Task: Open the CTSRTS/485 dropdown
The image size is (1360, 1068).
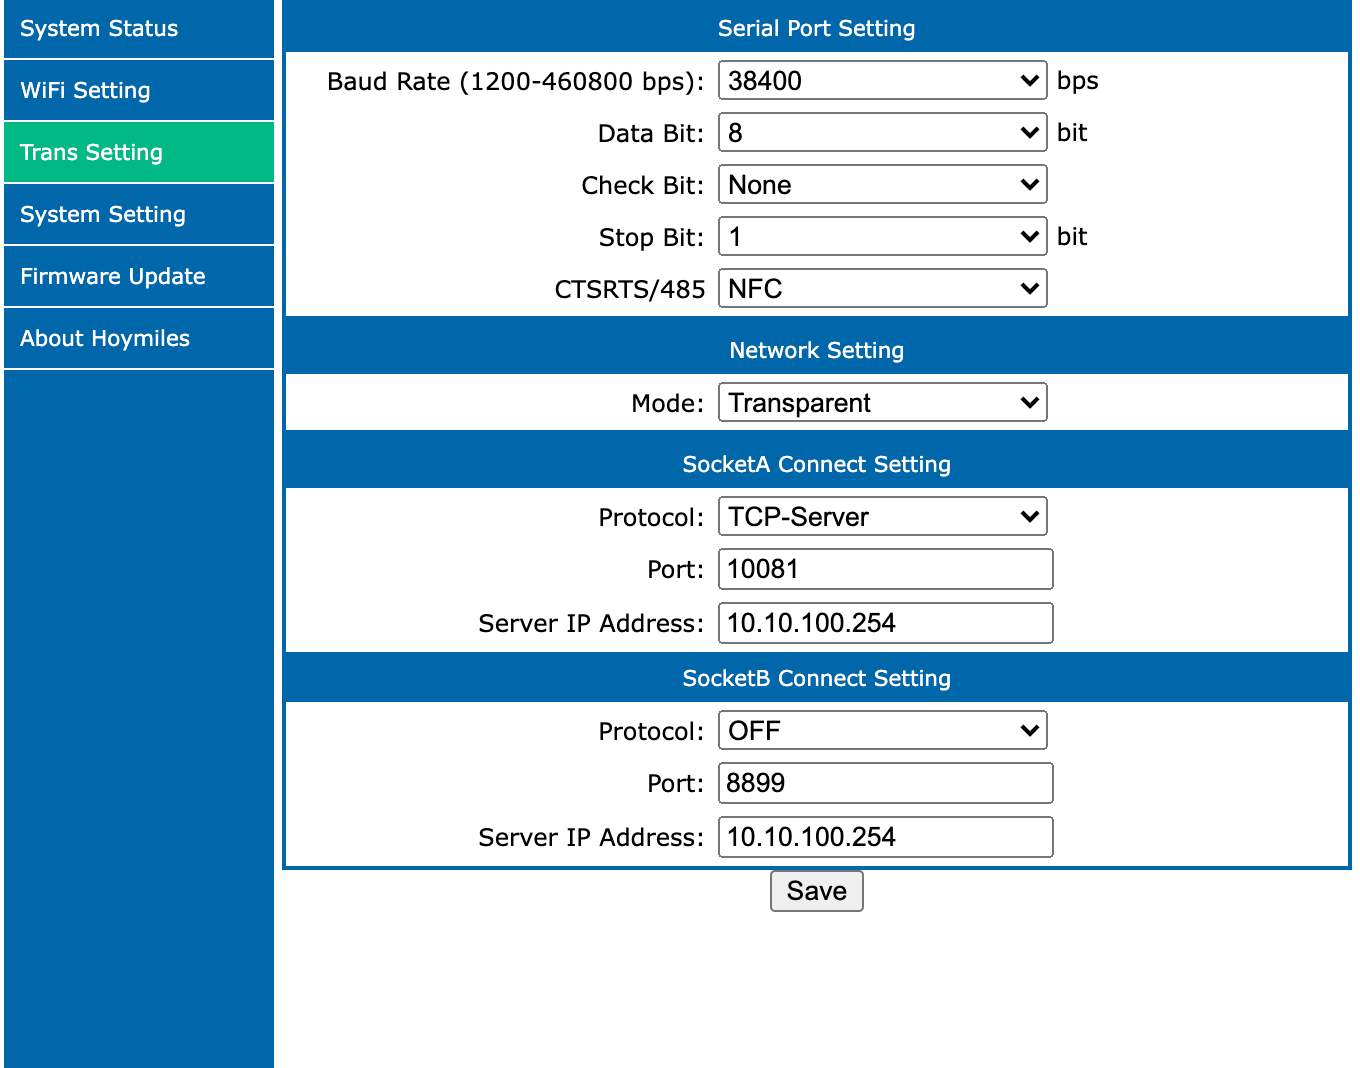Action: 883,288
